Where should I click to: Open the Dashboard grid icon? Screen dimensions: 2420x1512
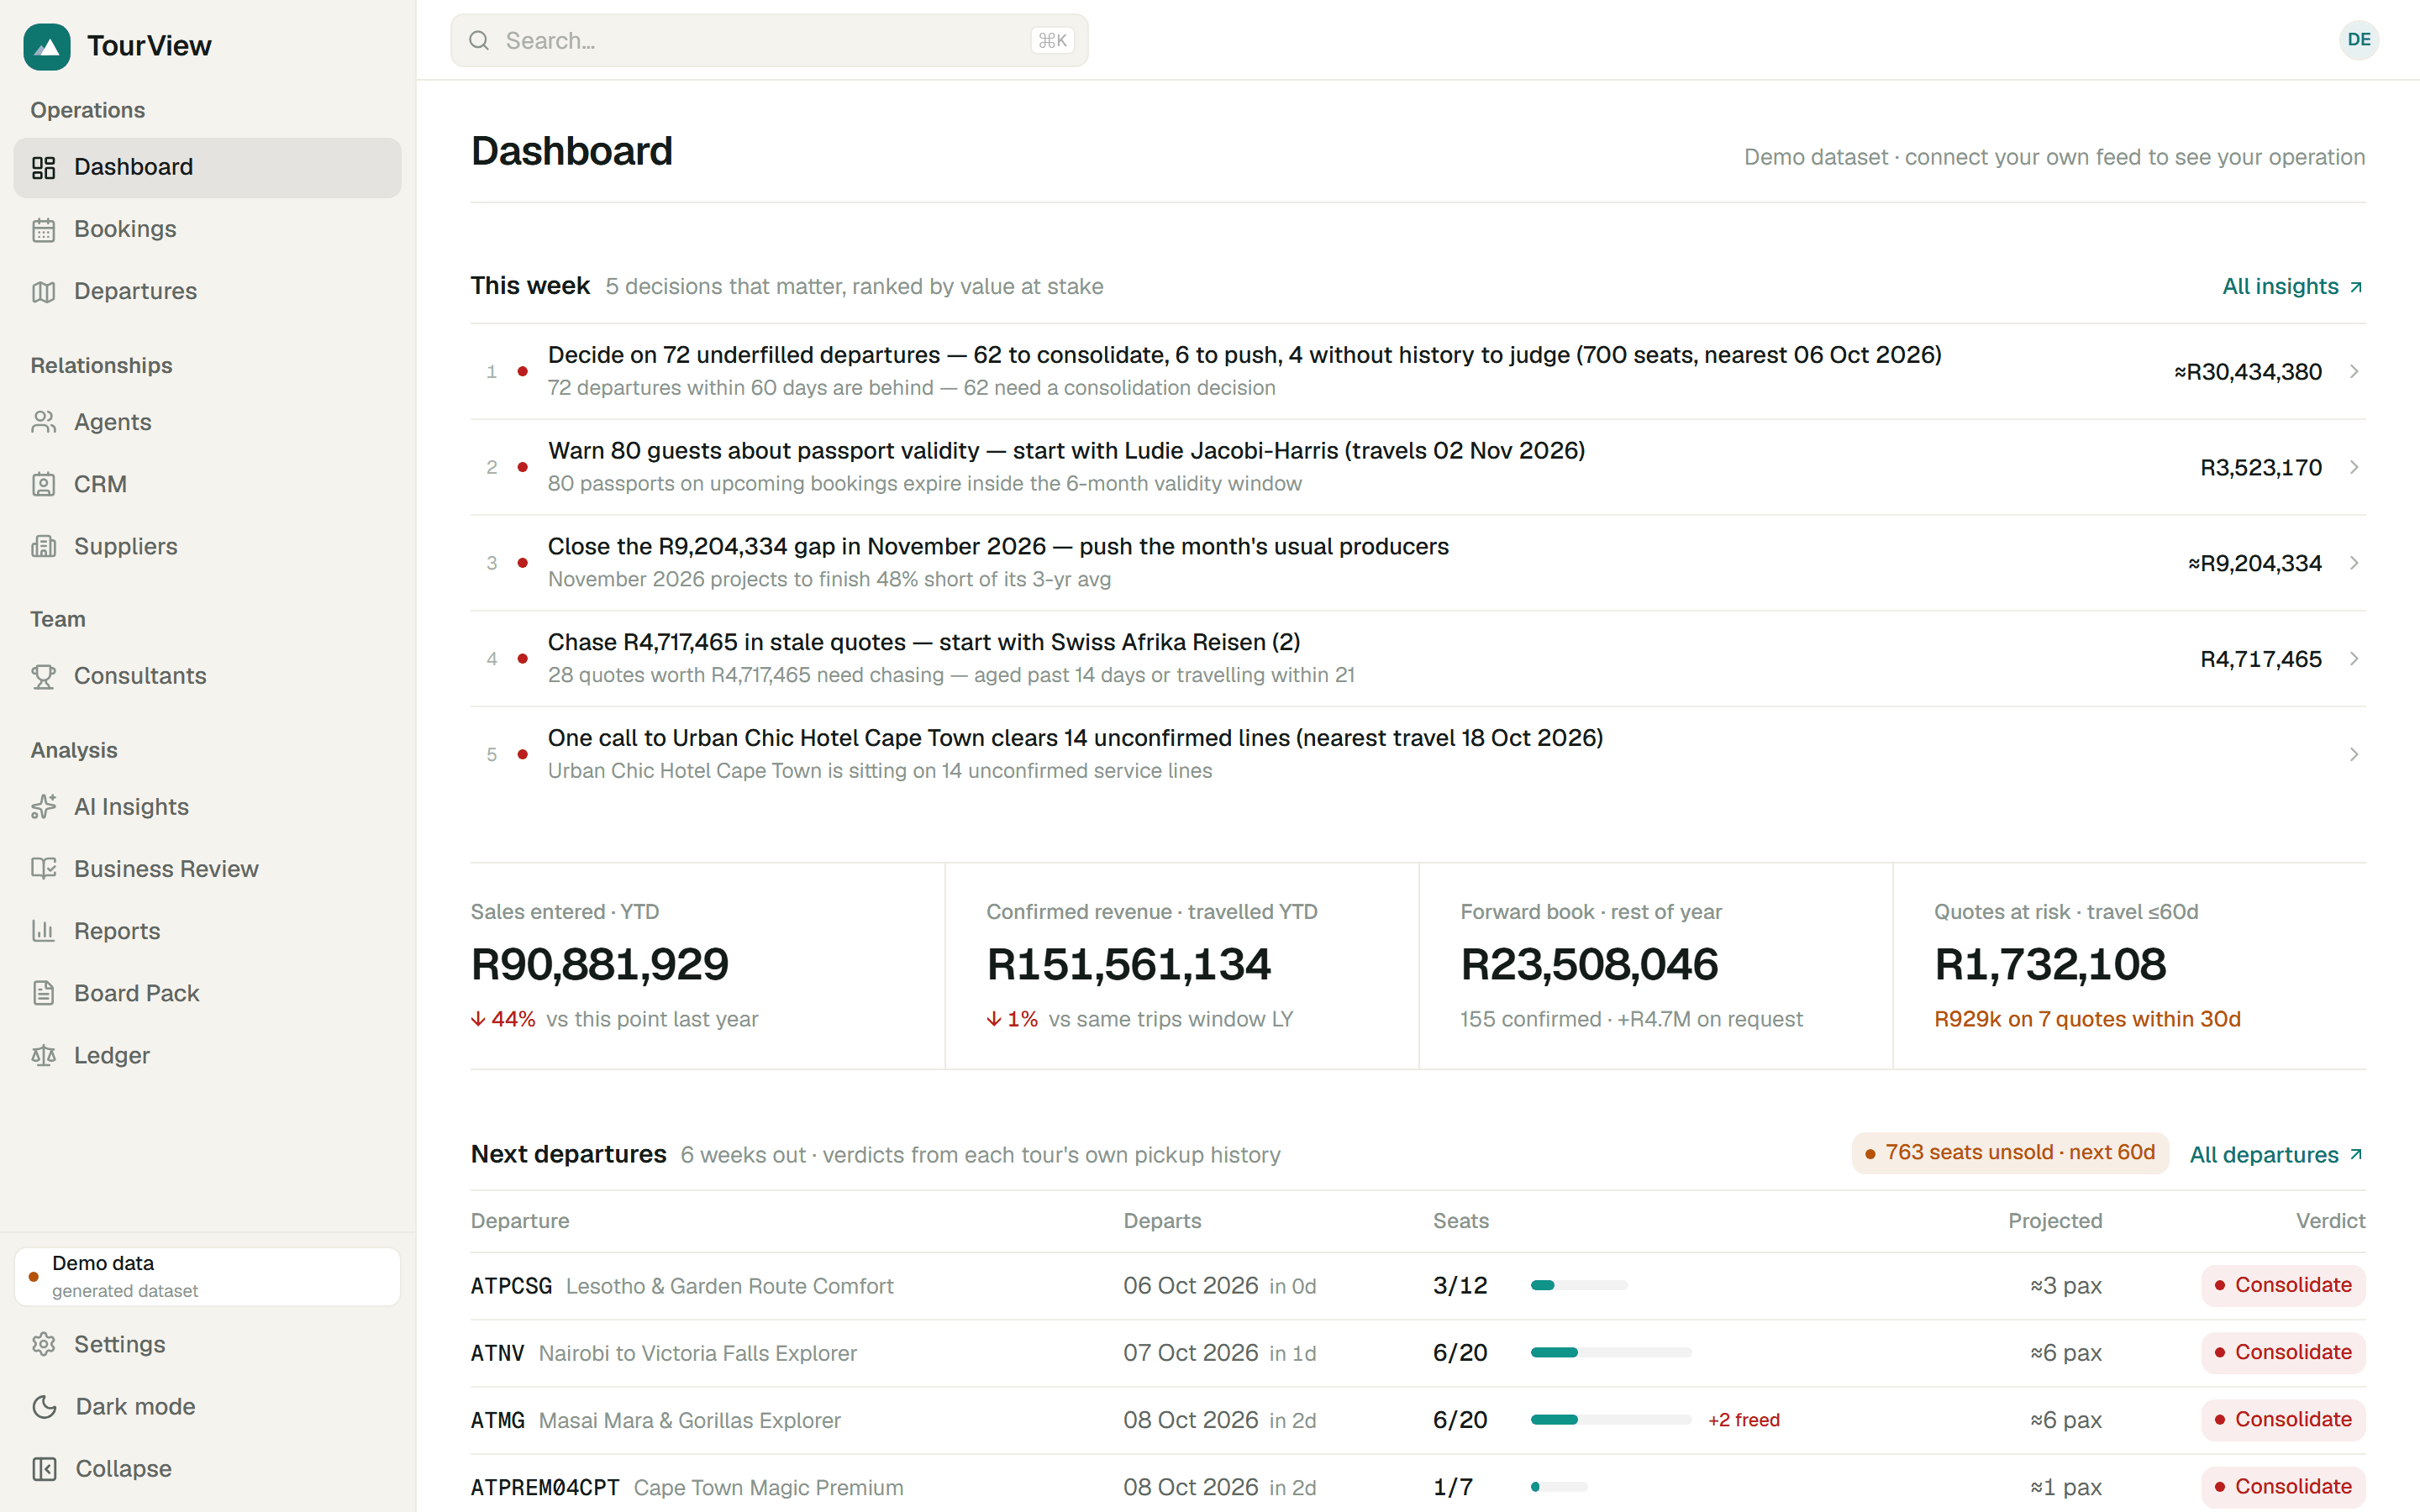pyautogui.click(x=43, y=167)
